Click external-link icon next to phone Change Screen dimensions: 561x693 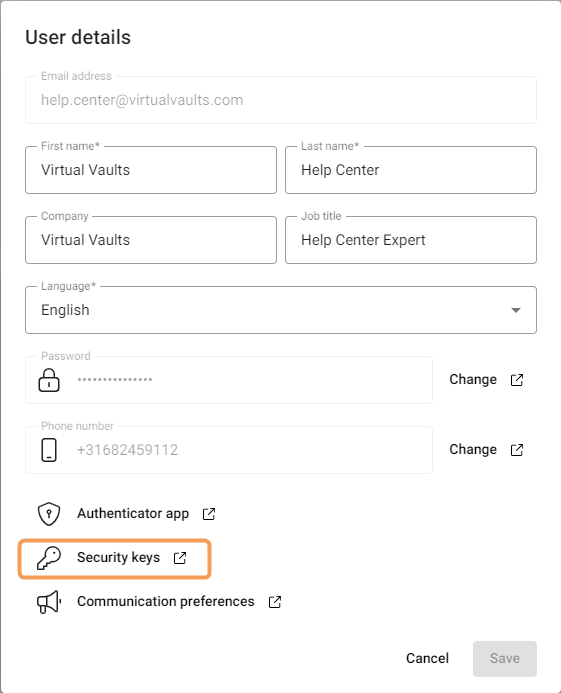click(517, 450)
